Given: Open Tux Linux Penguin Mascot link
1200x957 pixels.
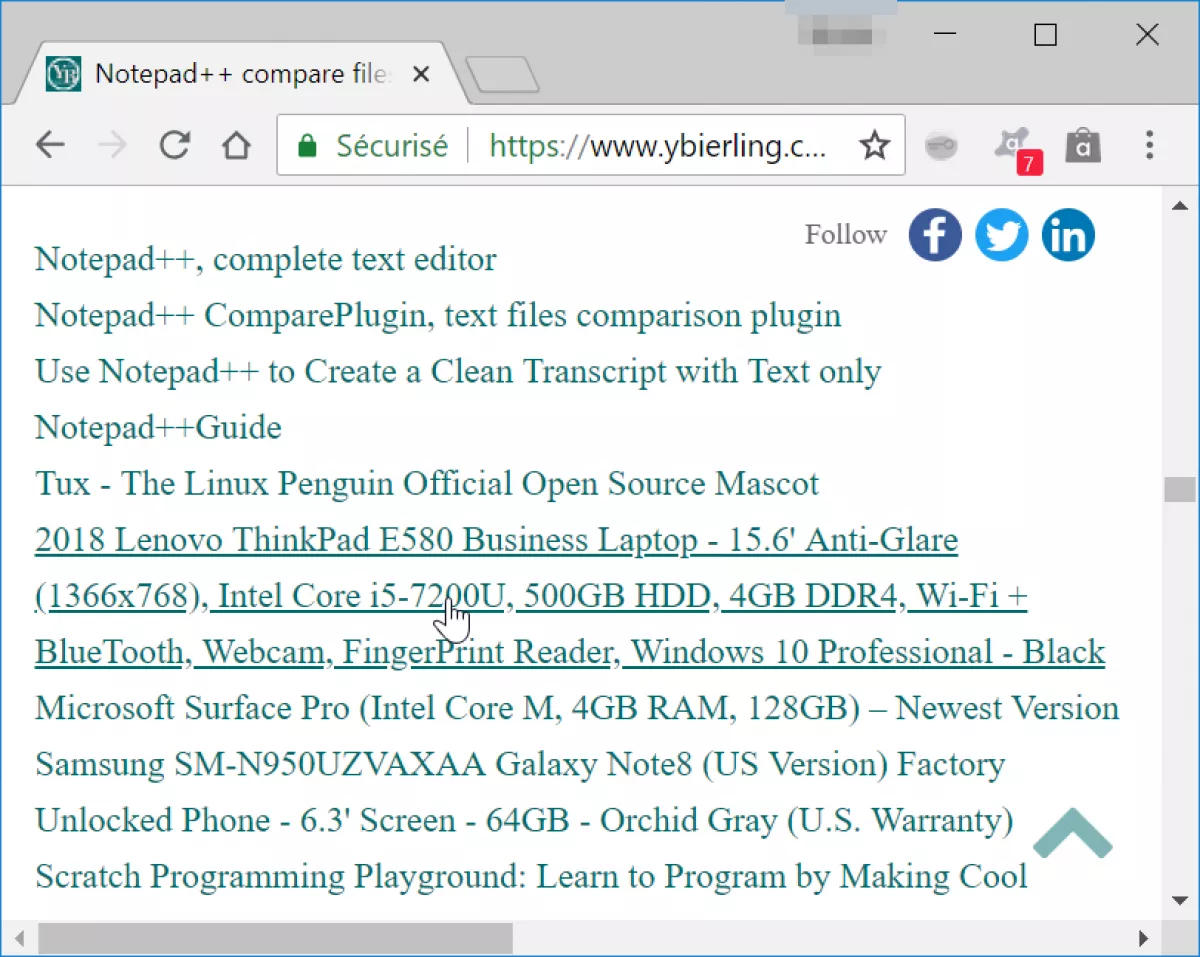Looking at the screenshot, I should (427, 484).
